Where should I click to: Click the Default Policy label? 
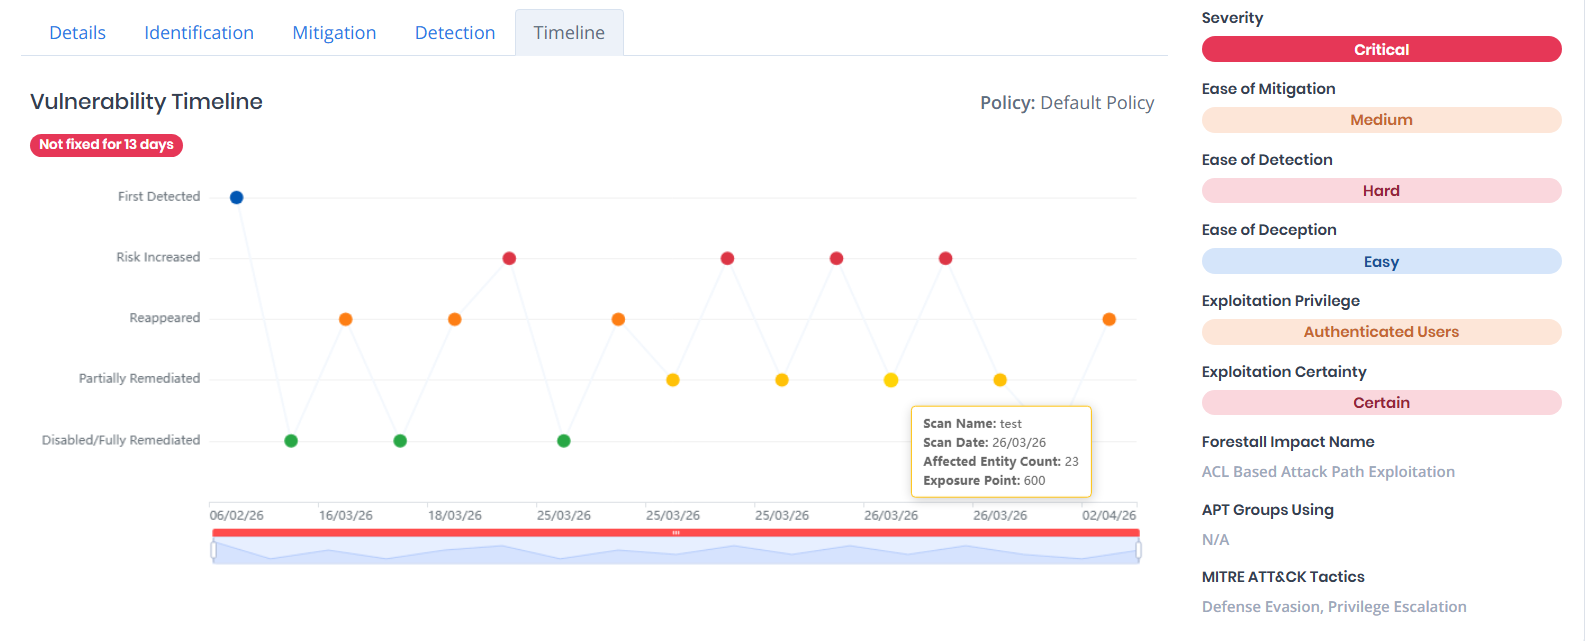coord(1097,103)
